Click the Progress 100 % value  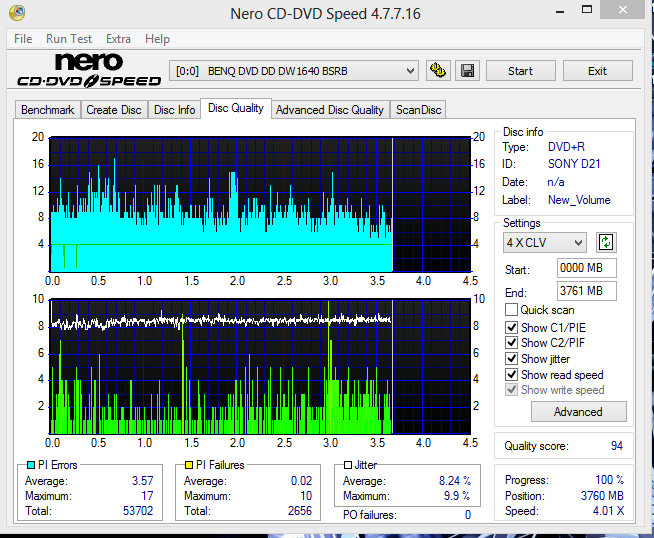[x=609, y=480]
